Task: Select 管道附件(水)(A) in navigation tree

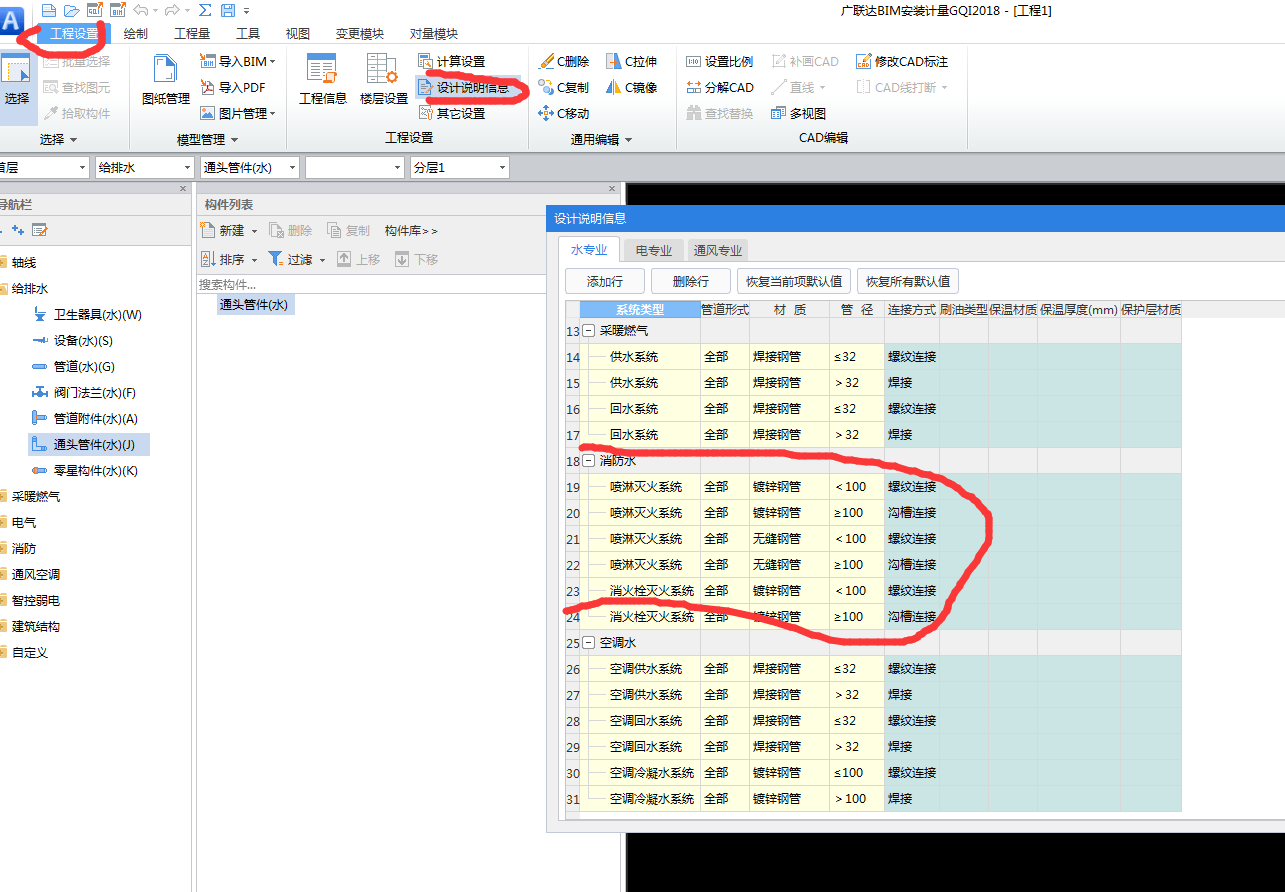Action: (84, 418)
